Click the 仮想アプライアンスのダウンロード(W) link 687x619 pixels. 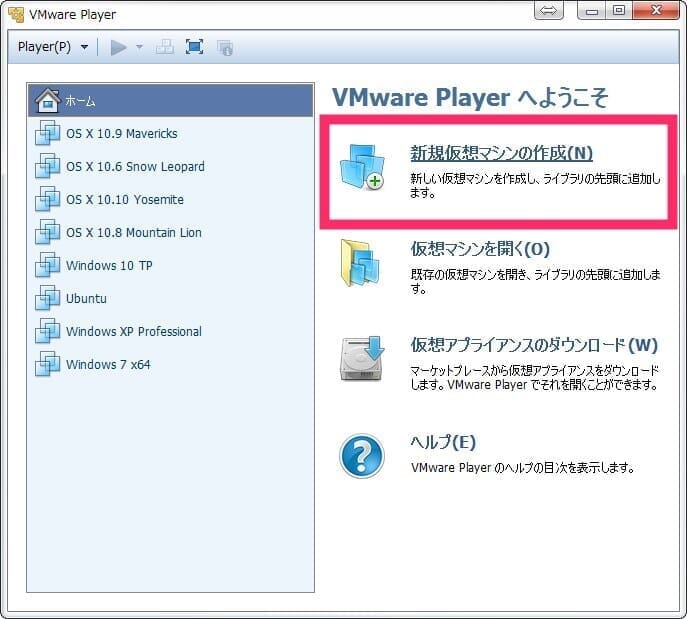pyautogui.click(x=534, y=345)
